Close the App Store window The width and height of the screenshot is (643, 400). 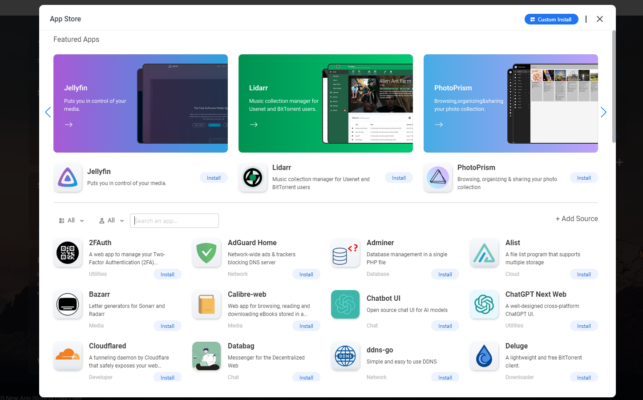point(600,19)
